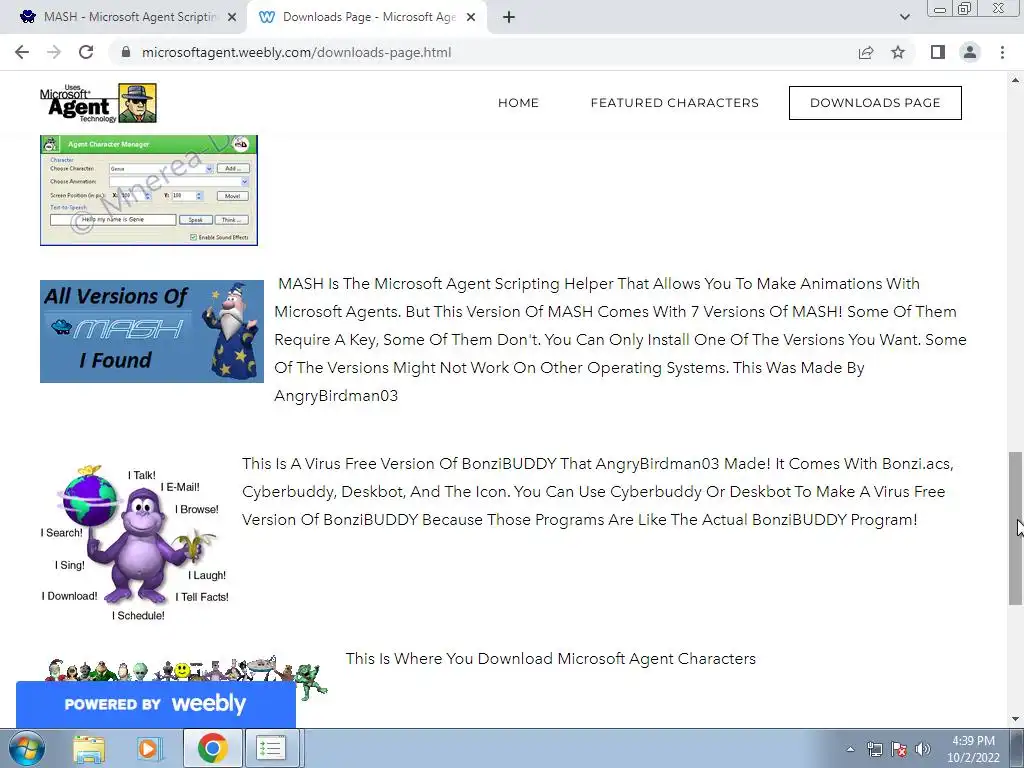
Task: Click the word AngryBirdman03 under MASH description
Action: point(336,396)
